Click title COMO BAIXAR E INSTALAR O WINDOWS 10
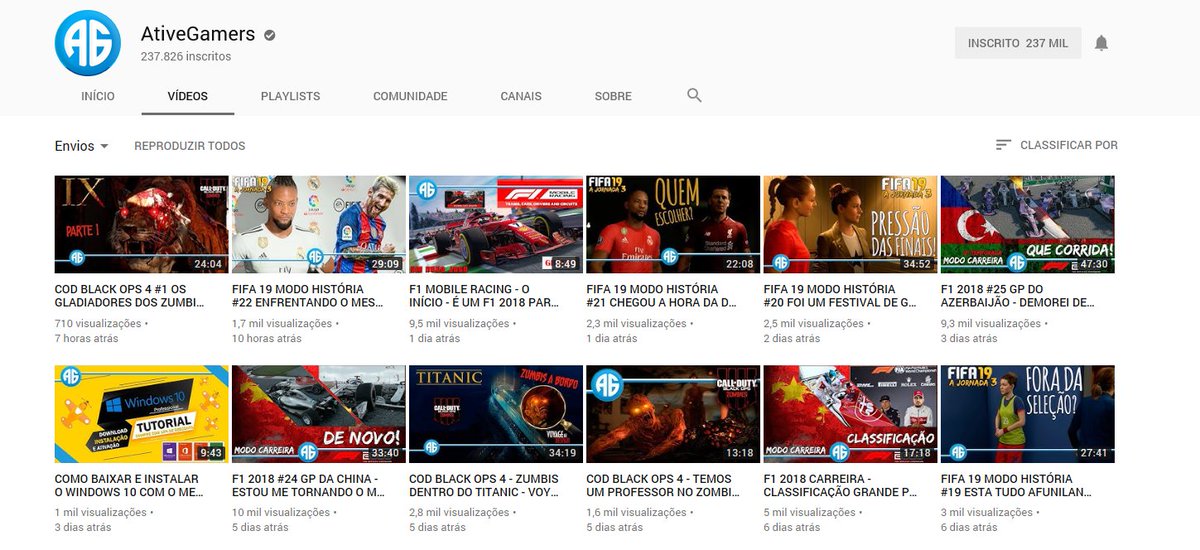The width and height of the screenshot is (1200, 550). pos(127,486)
